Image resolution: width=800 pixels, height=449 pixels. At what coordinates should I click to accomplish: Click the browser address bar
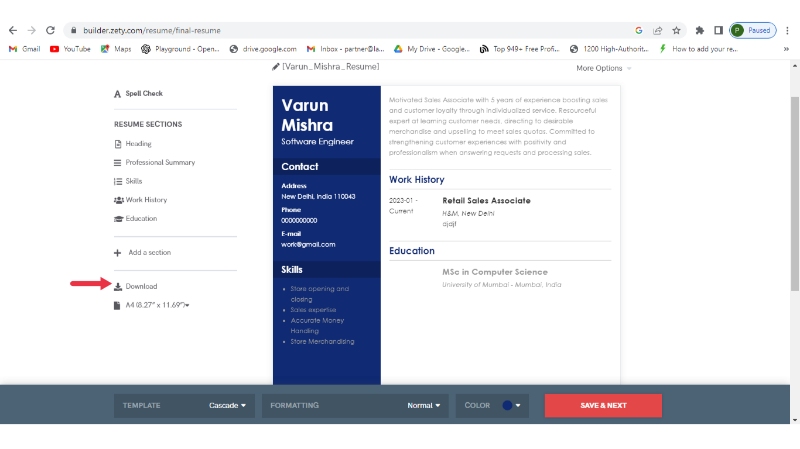click(x=350, y=30)
